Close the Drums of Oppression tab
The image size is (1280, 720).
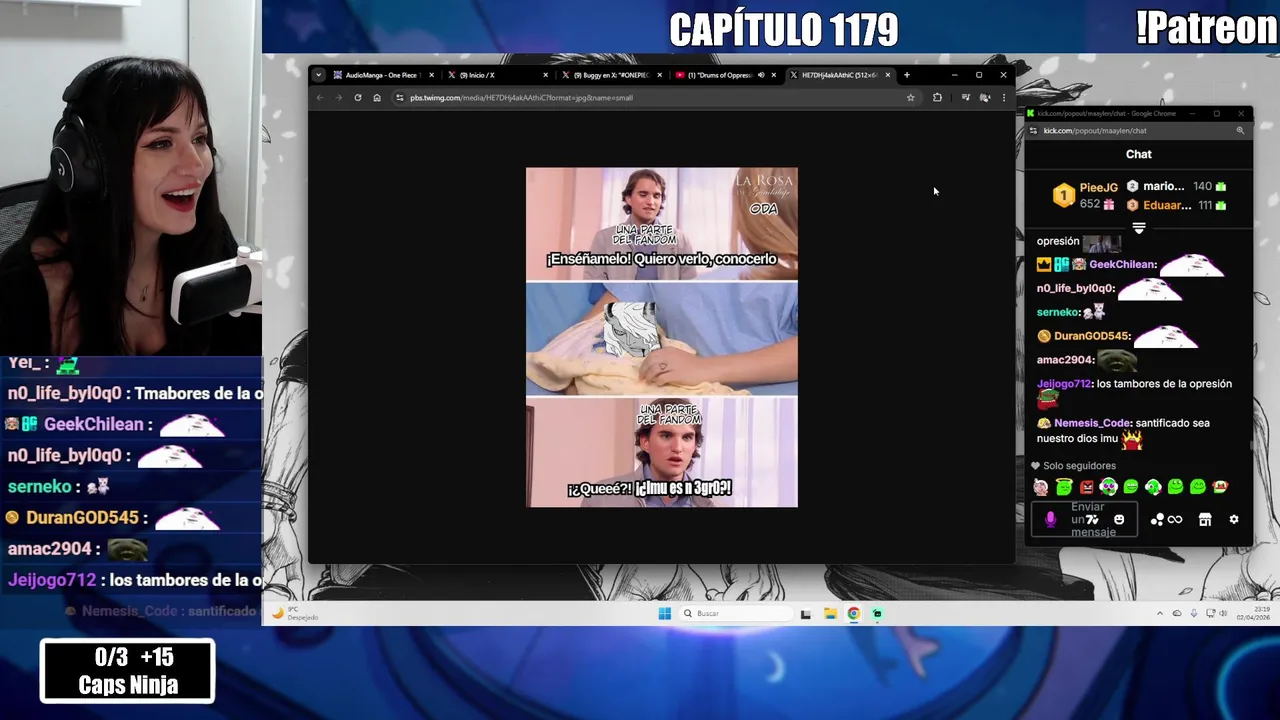[x=773, y=75]
